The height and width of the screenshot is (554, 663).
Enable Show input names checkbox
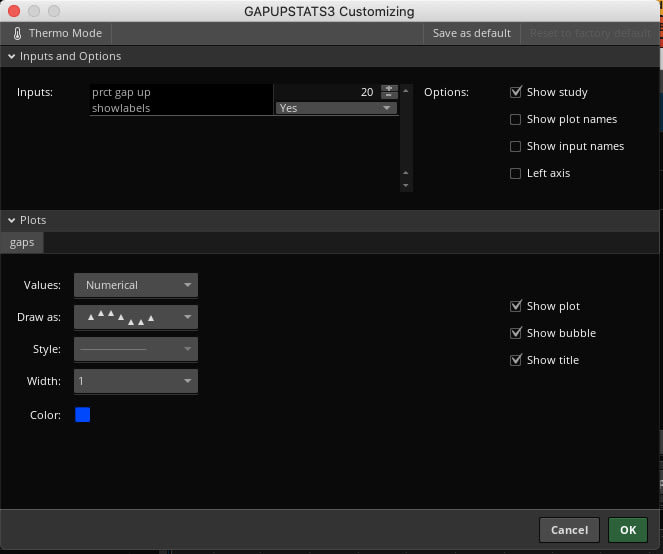tap(515, 146)
